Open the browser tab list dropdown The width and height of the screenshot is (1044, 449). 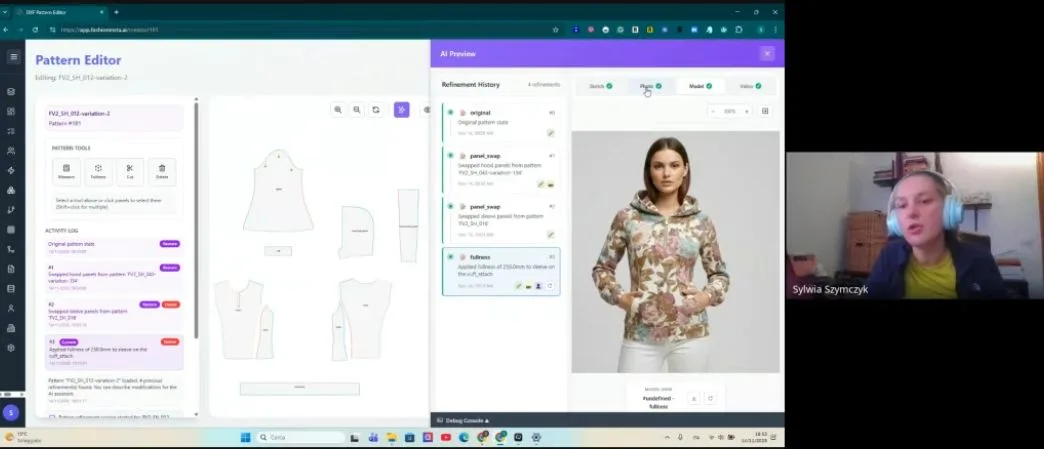click(5, 12)
